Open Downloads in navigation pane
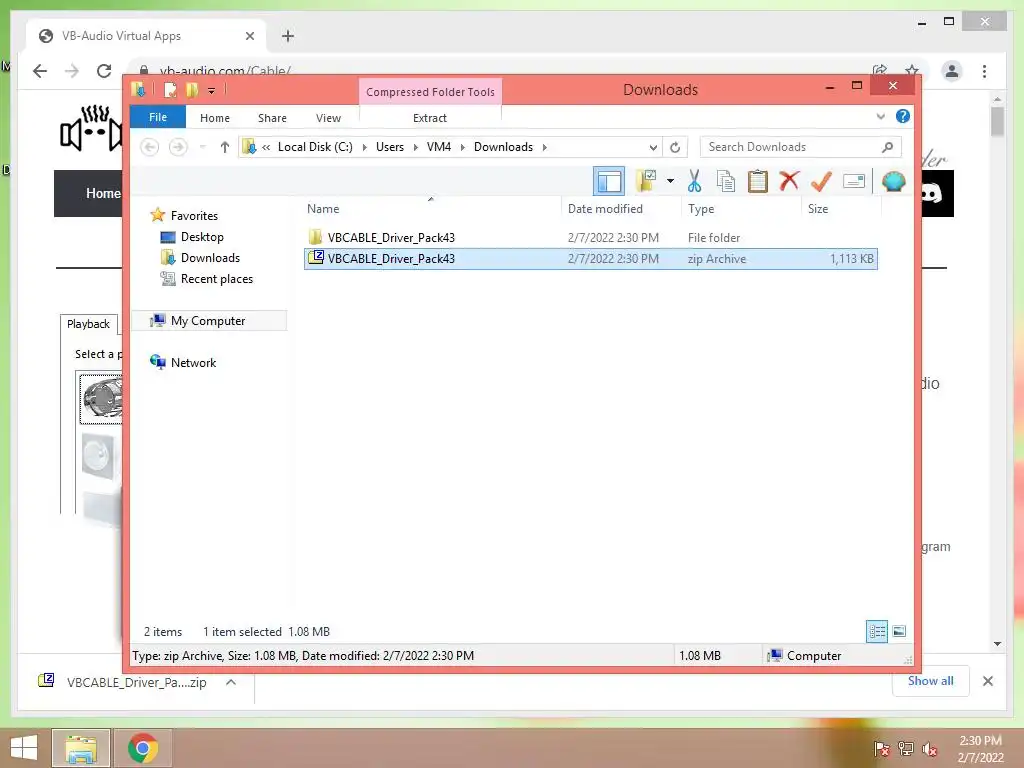Screen dimensions: 1024x768 [210, 258]
